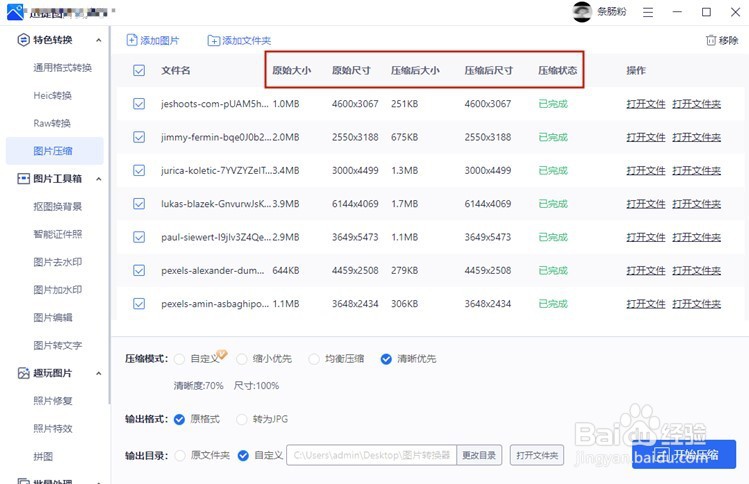
Task: Click file name jimmy-fermin-bqe0J0b2
Action: tap(216, 137)
